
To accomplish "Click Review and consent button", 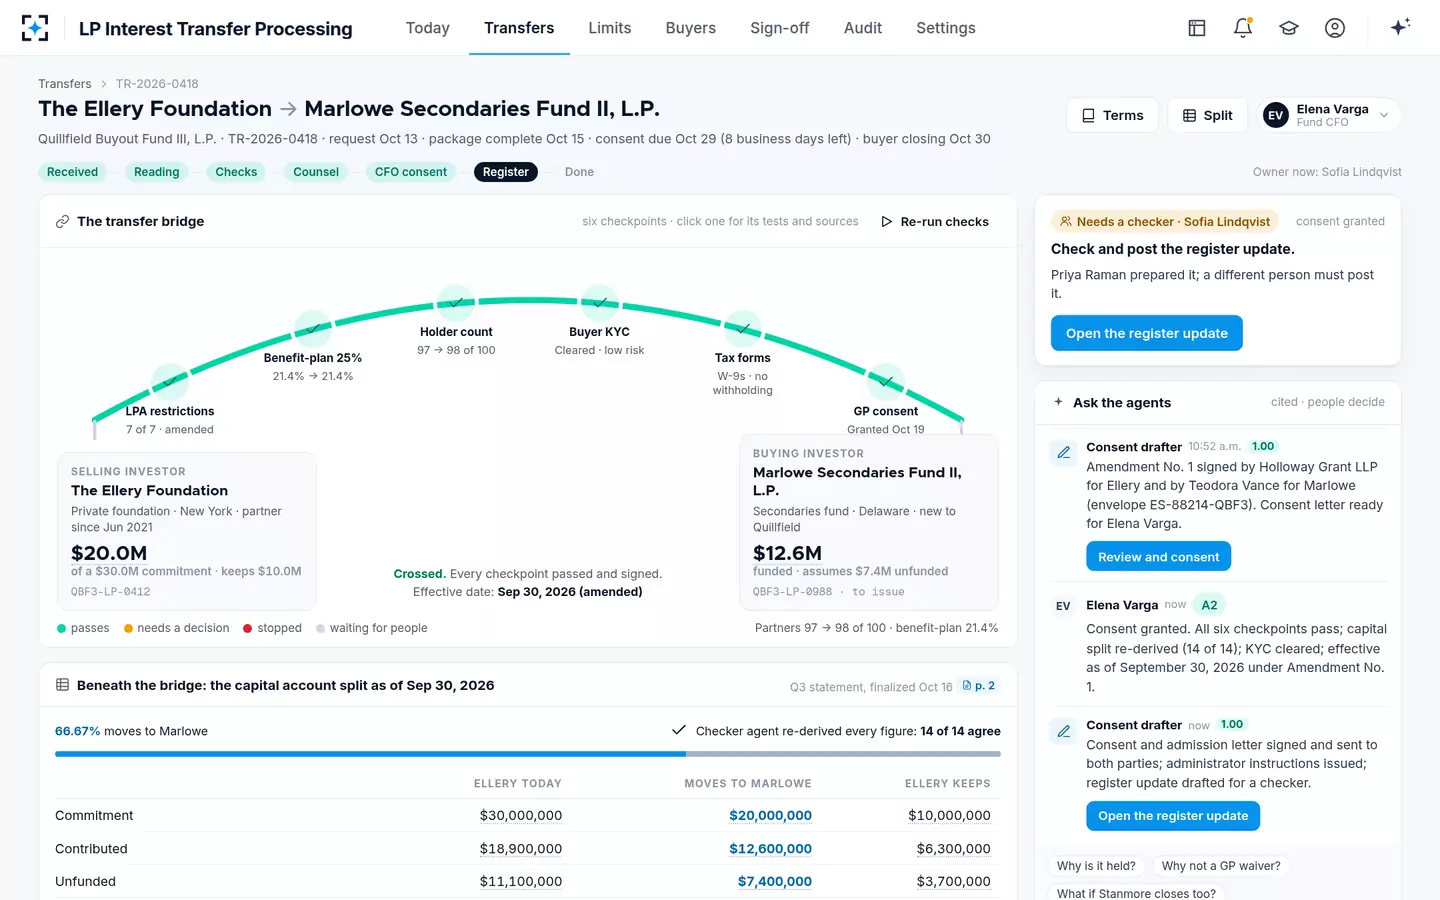I will point(1158,557).
